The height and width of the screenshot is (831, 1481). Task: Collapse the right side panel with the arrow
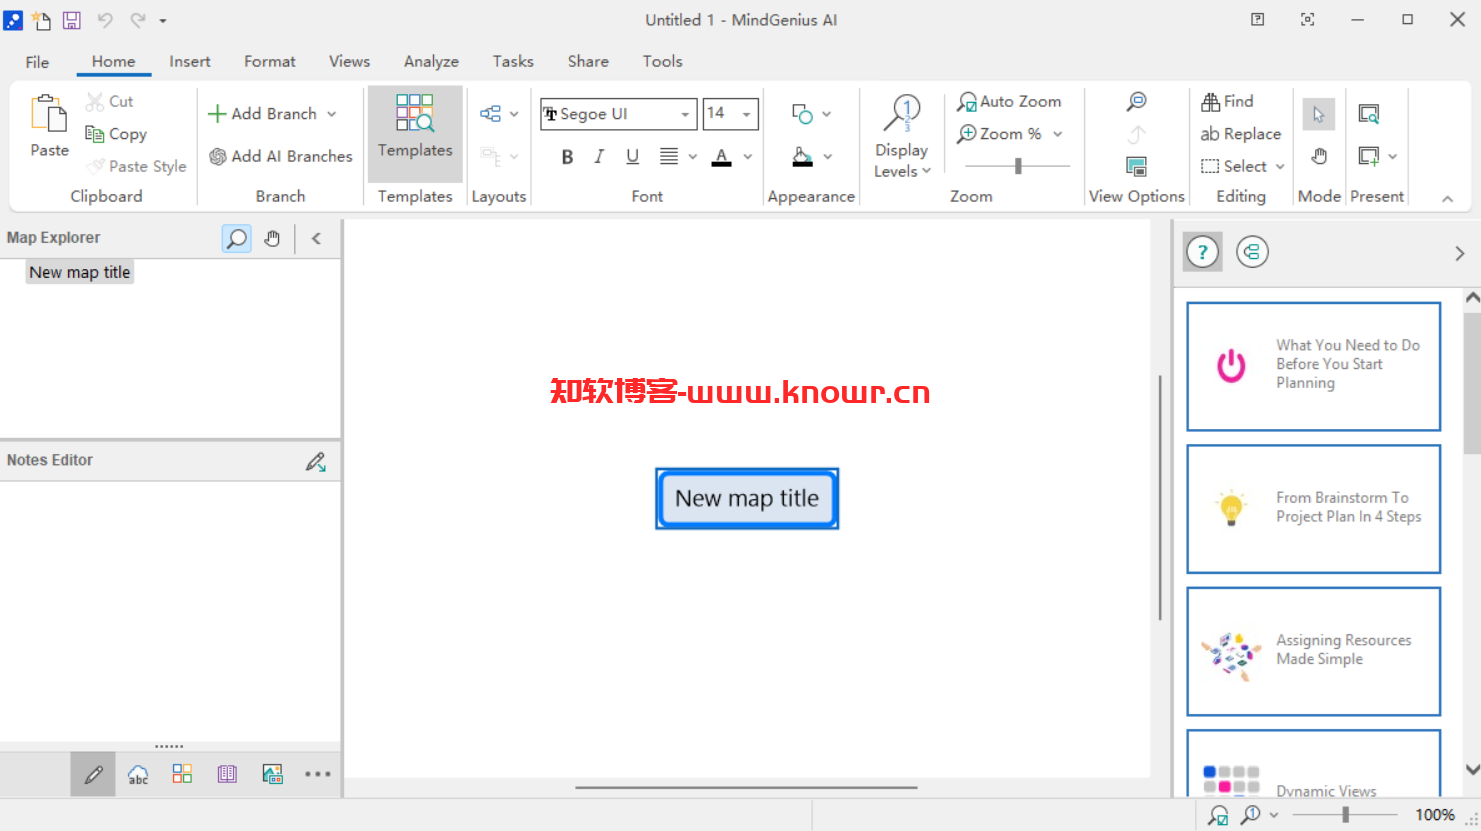click(x=1460, y=254)
